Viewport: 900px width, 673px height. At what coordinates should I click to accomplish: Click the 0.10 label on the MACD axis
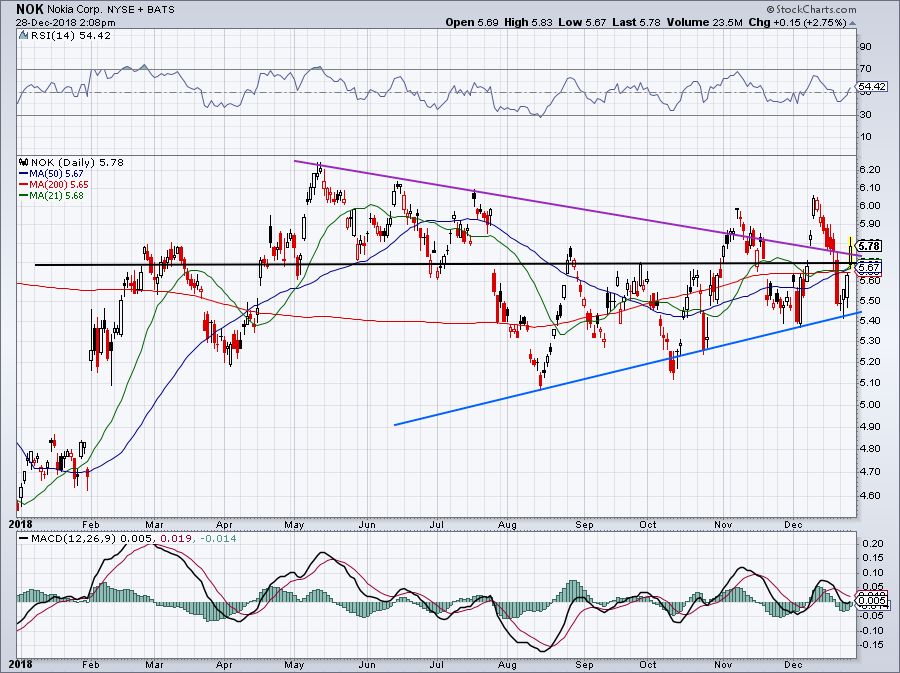click(872, 573)
